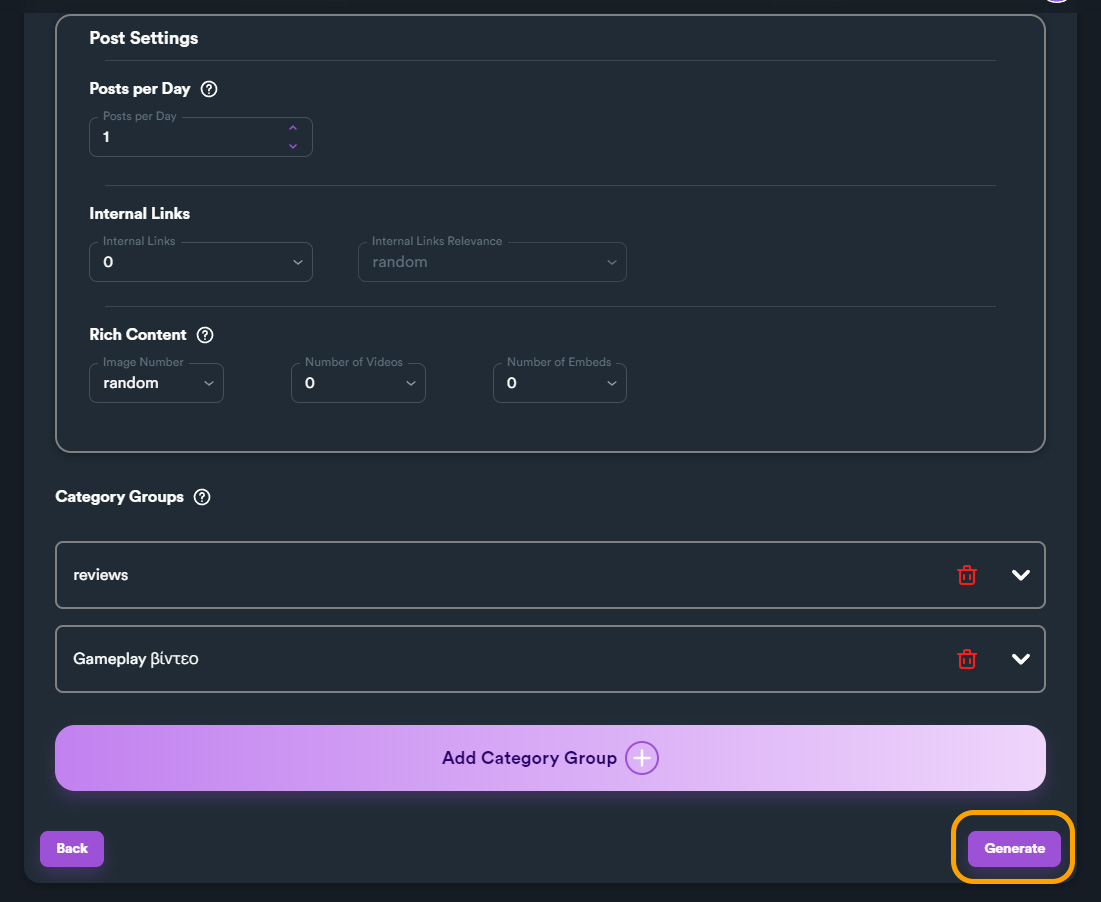Expand the reviews category group
The width and height of the screenshot is (1101, 902).
[1020, 575]
